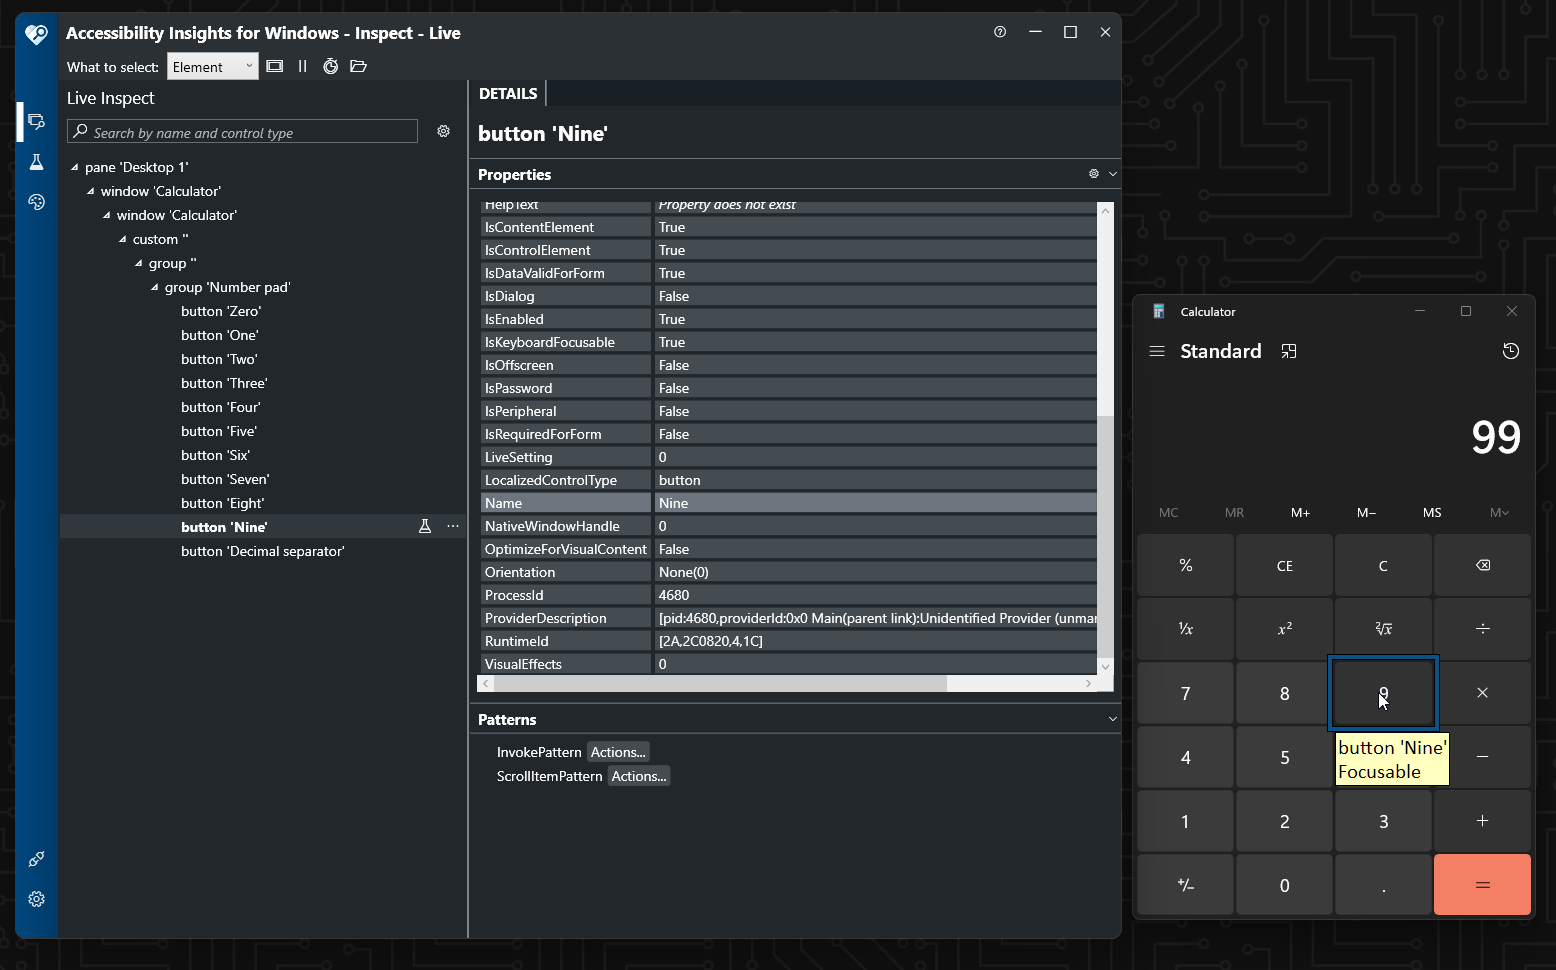Open Calculator history clock icon
Screen dimensions: 1556x970
(x=1510, y=351)
